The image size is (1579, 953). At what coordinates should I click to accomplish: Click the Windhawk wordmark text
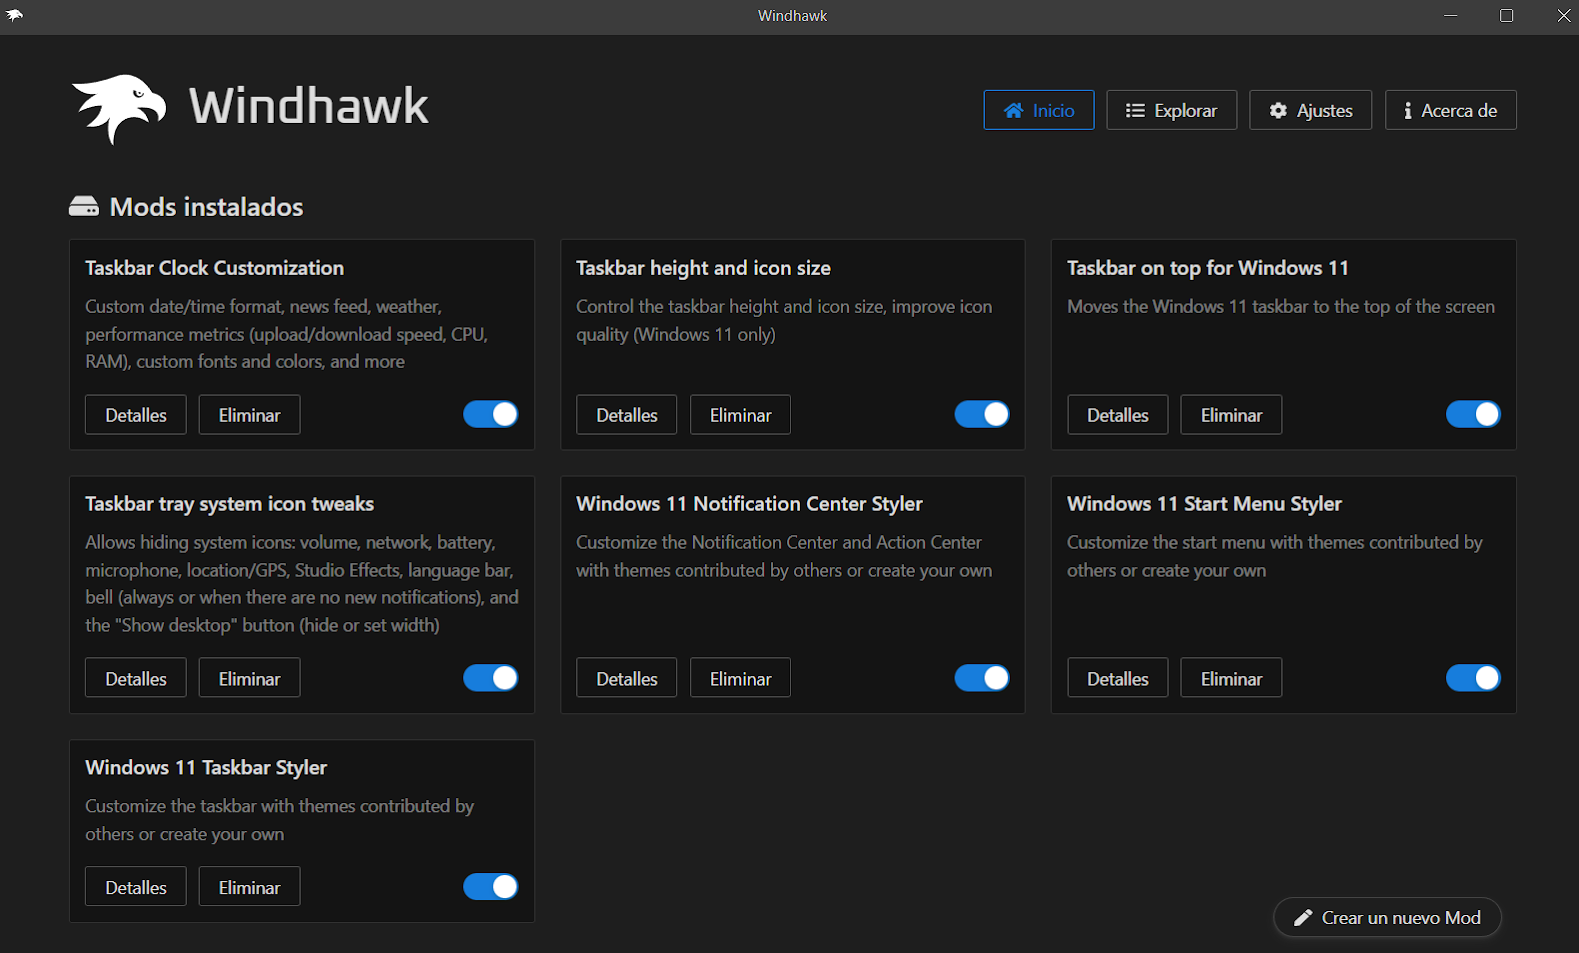(x=309, y=106)
